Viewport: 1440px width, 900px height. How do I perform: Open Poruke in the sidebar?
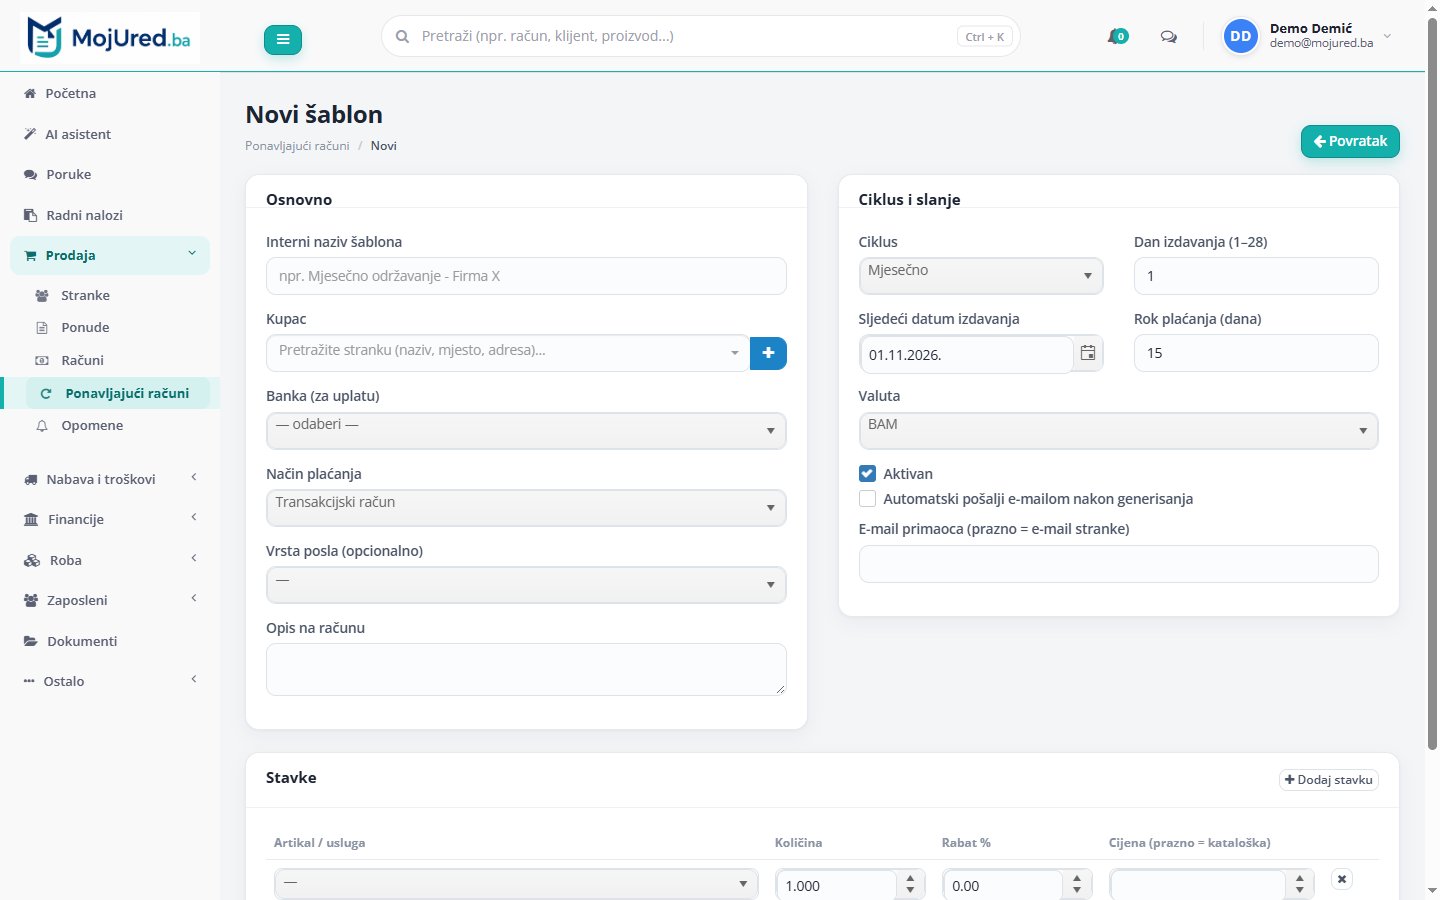(110, 174)
